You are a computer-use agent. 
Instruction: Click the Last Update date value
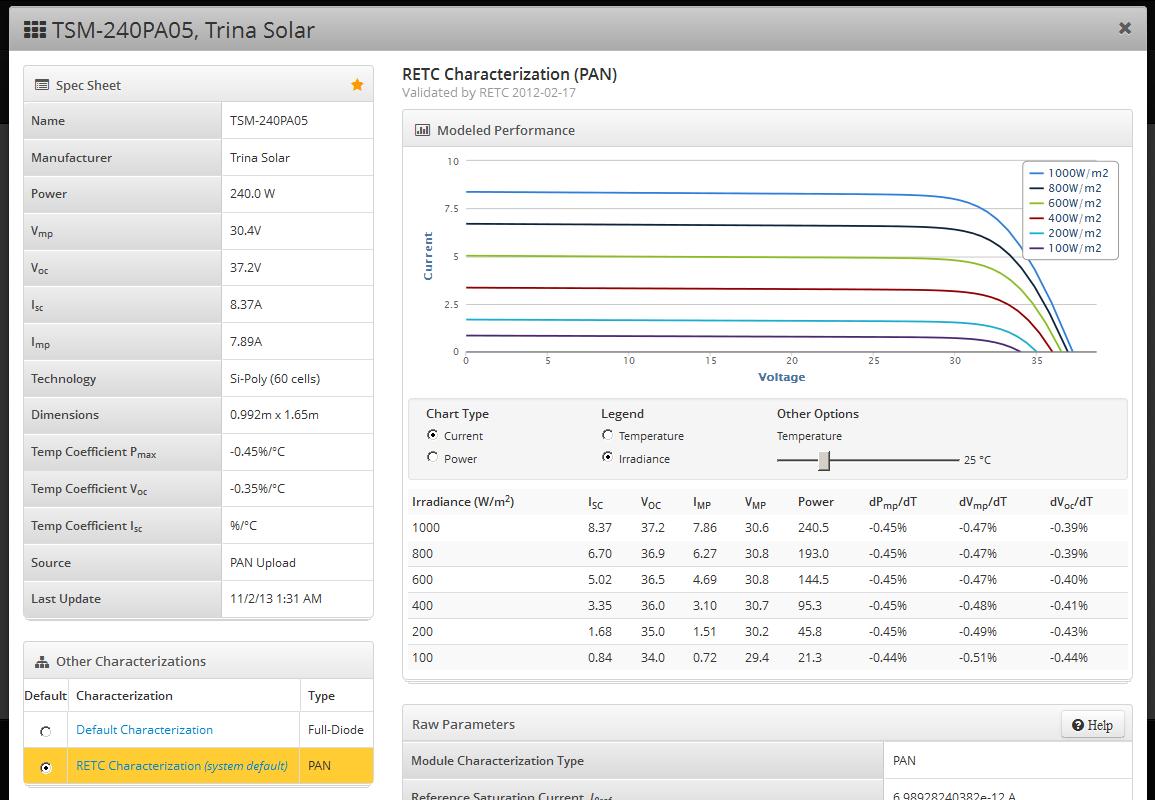[x=275, y=598]
